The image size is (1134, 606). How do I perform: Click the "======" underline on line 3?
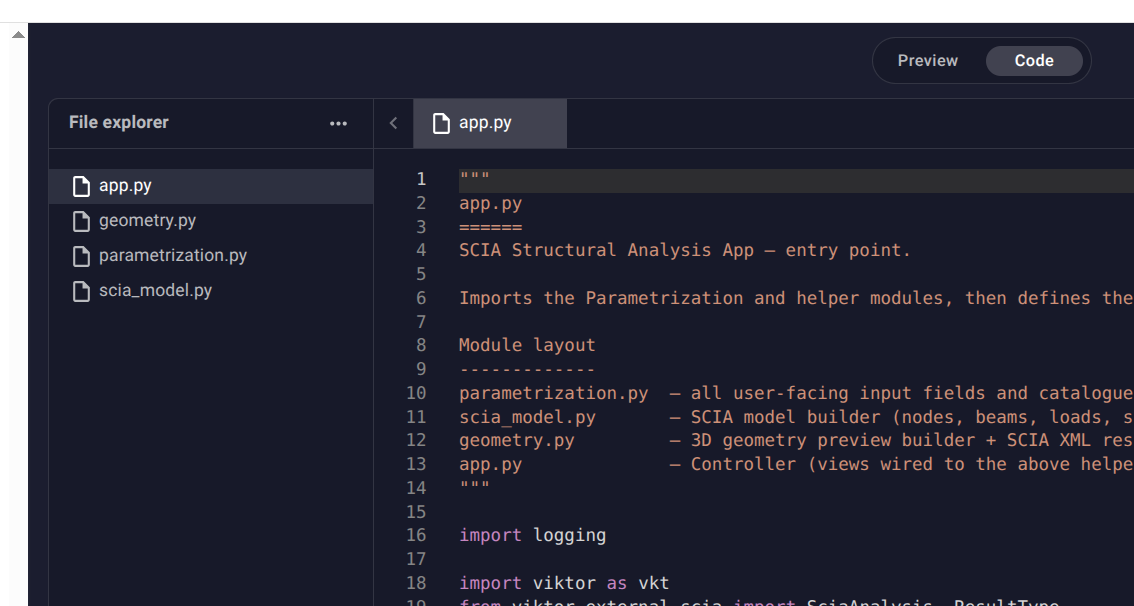(x=490, y=227)
